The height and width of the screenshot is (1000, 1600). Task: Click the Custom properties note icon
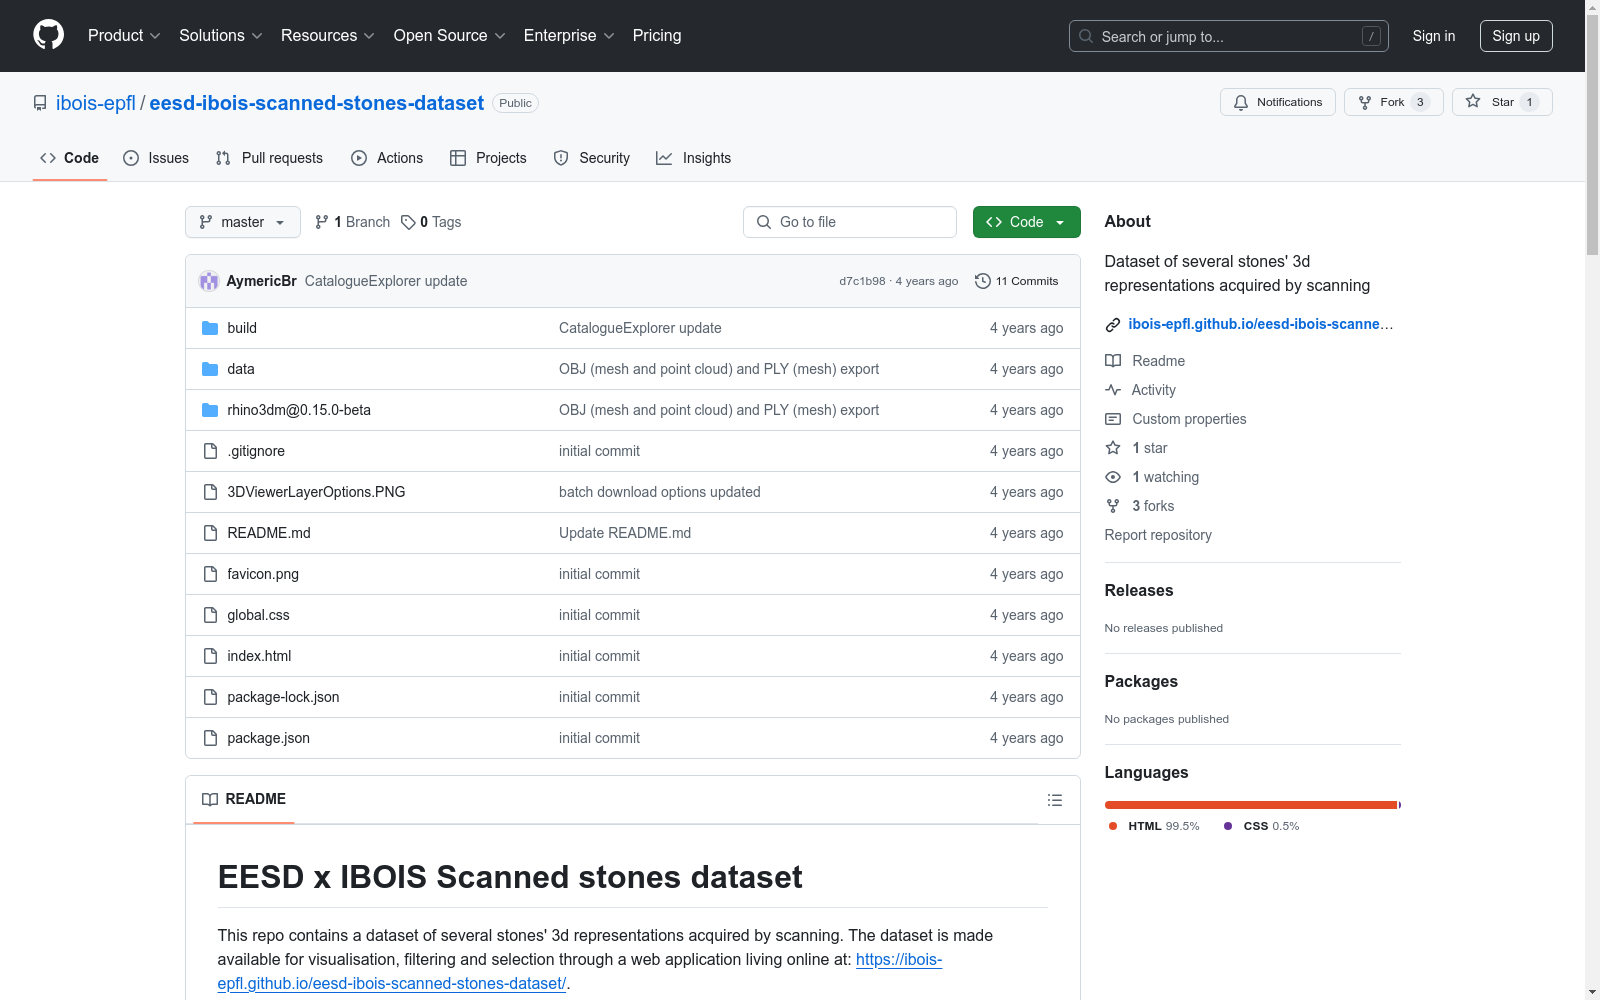coord(1113,419)
